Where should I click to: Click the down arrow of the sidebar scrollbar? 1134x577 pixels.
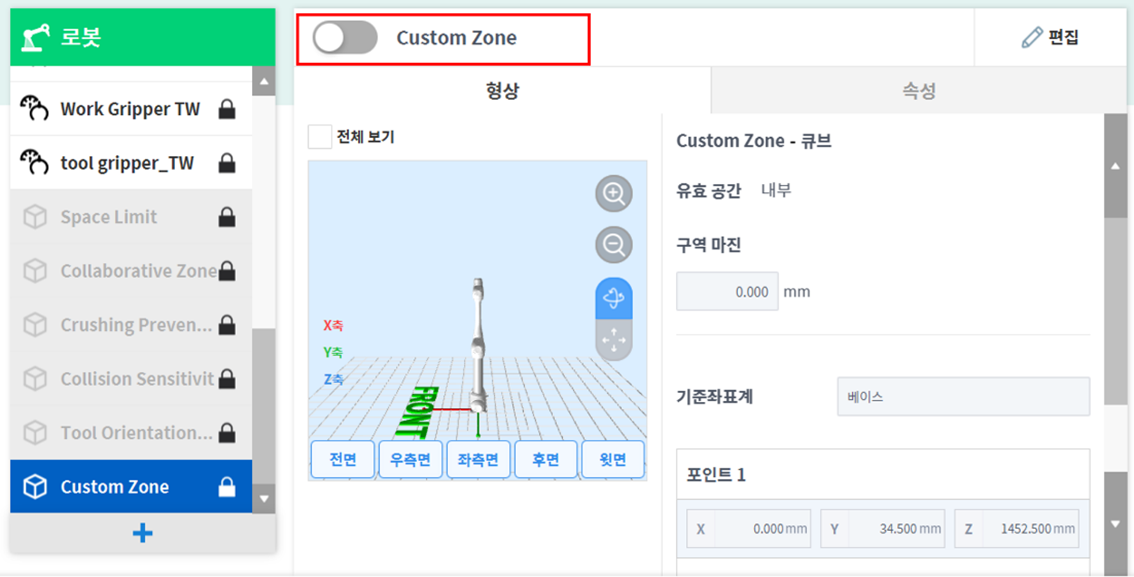coord(263,499)
